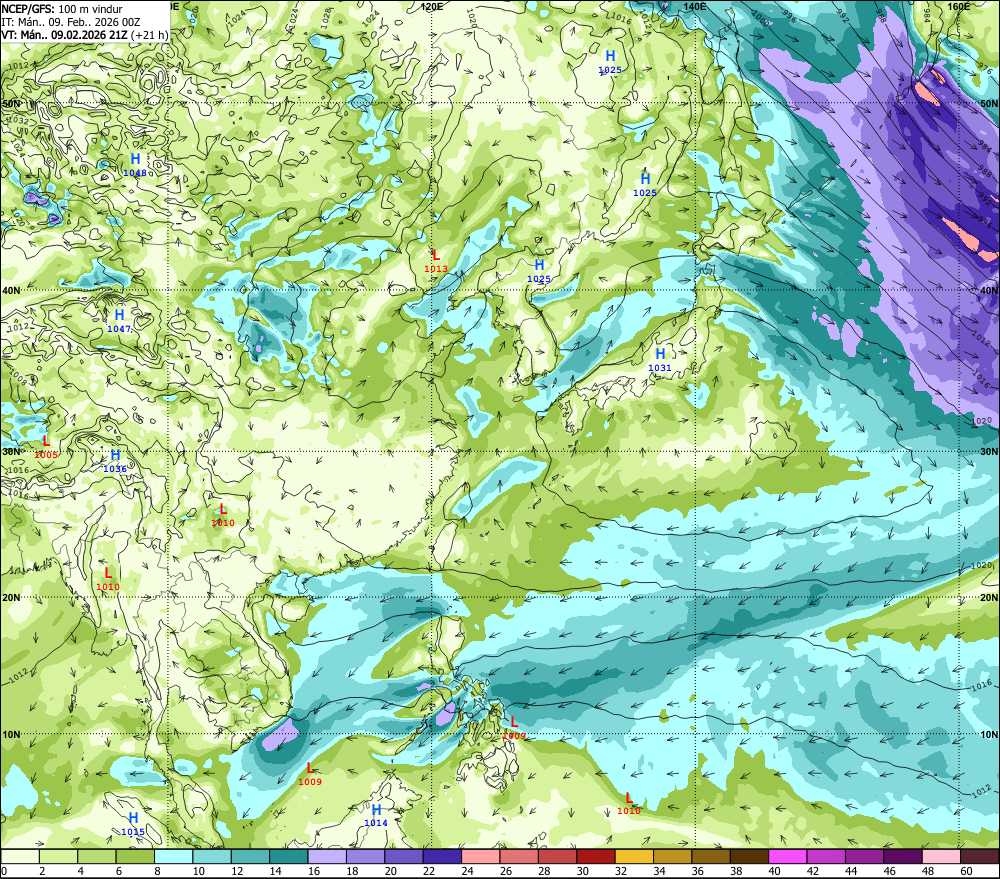Pick the legend swatch for 0–2 wind speed
The height and width of the screenshot is (879, 1000).
(20, 856)
